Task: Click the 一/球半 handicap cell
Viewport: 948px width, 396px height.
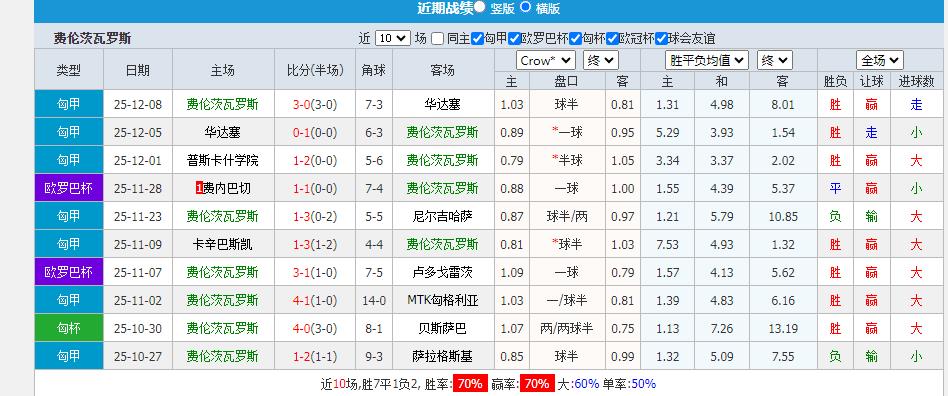Action: (x=567, y=300)
